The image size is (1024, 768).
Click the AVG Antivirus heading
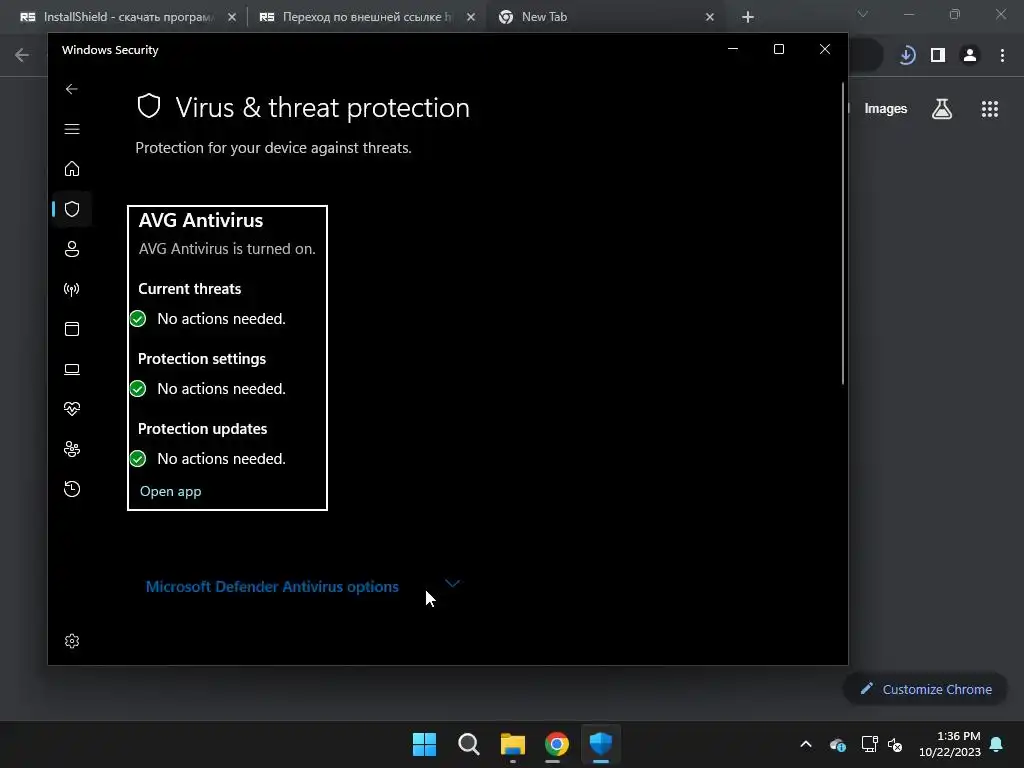click(x=200, y=220)
